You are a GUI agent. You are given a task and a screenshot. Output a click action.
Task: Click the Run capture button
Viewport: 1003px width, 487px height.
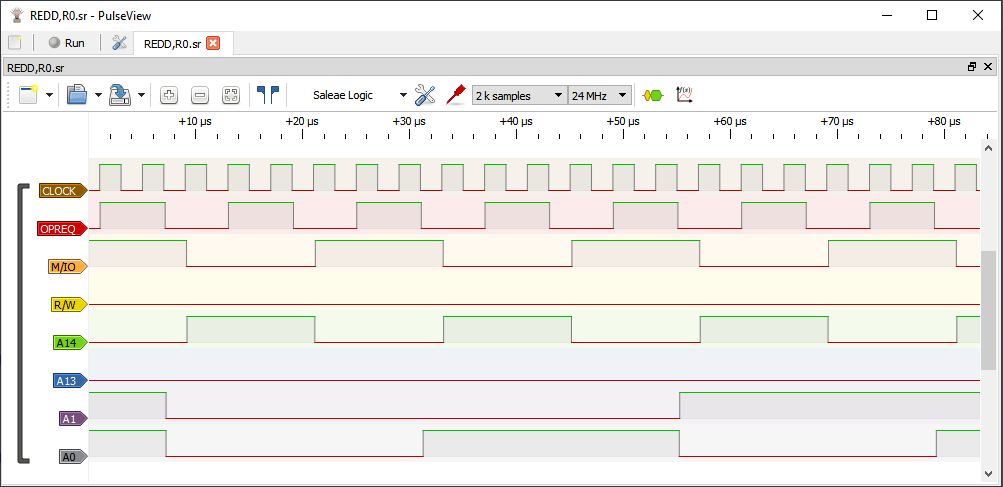point(66,43)
